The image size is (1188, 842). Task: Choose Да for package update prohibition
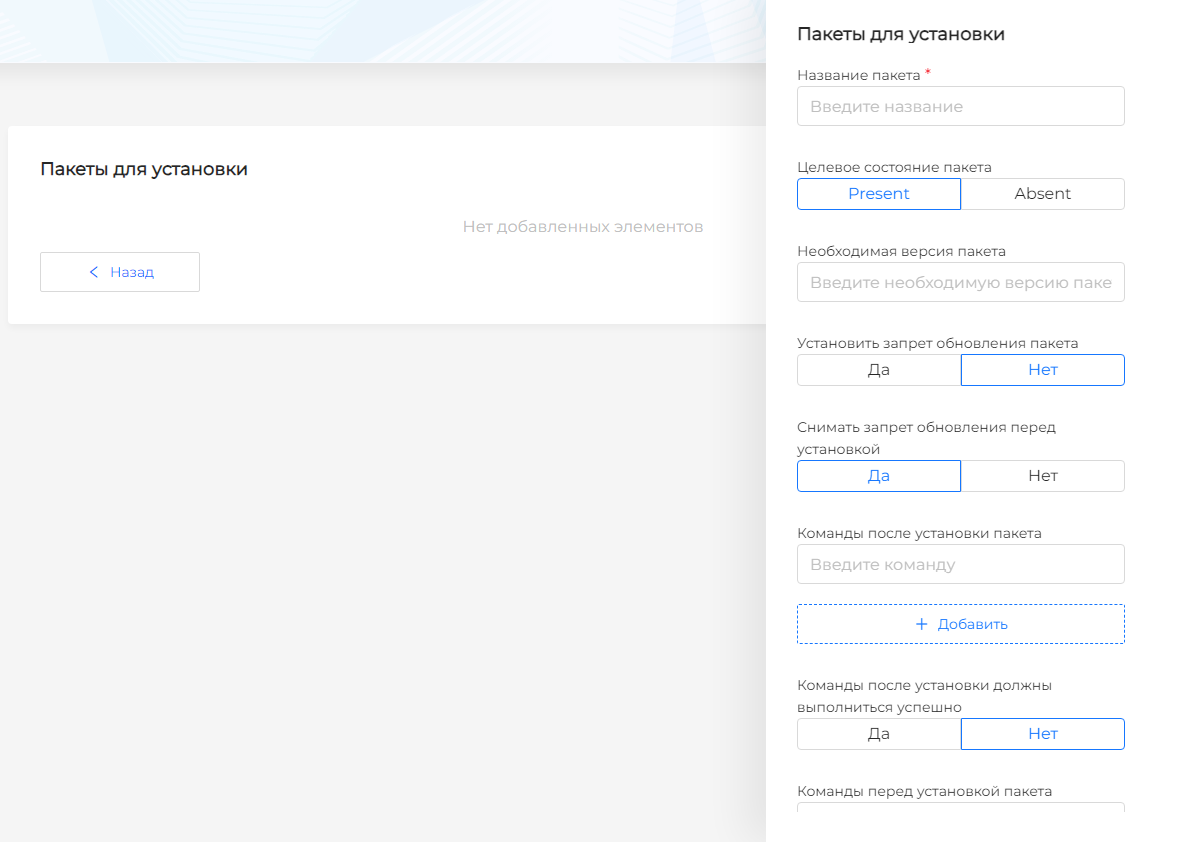coord(878,370)
